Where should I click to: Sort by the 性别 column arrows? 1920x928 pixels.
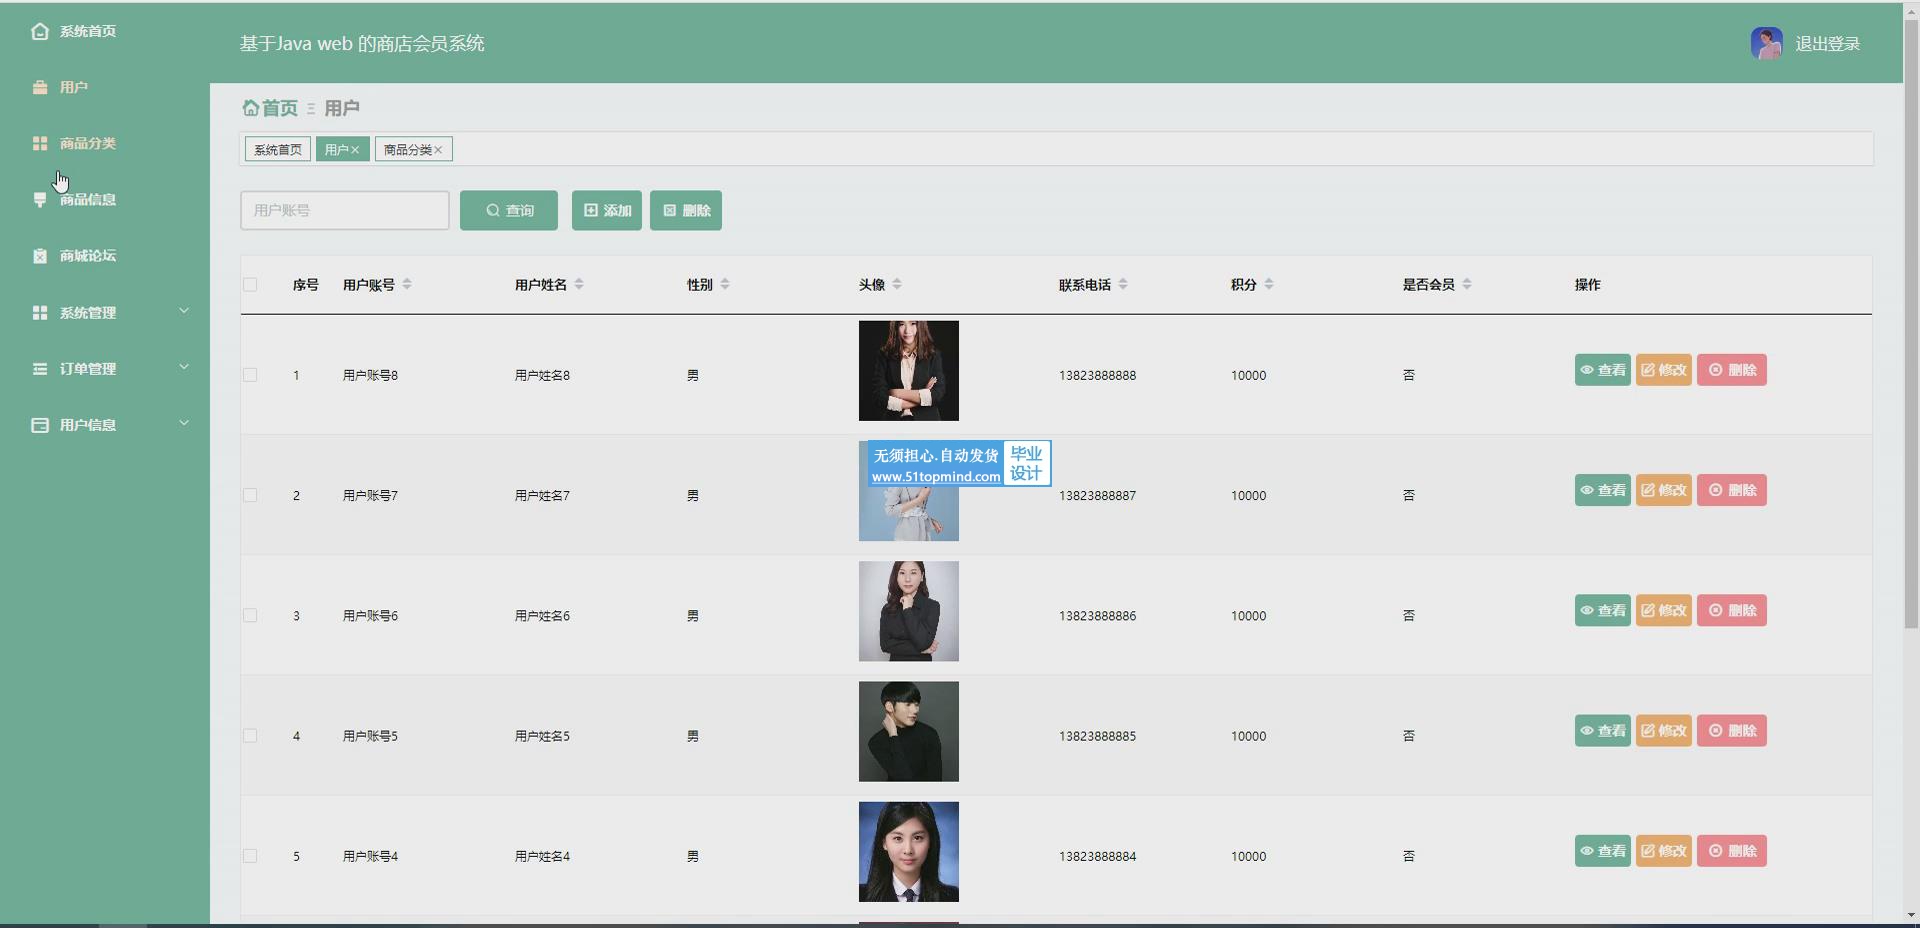tap(725, 284)
